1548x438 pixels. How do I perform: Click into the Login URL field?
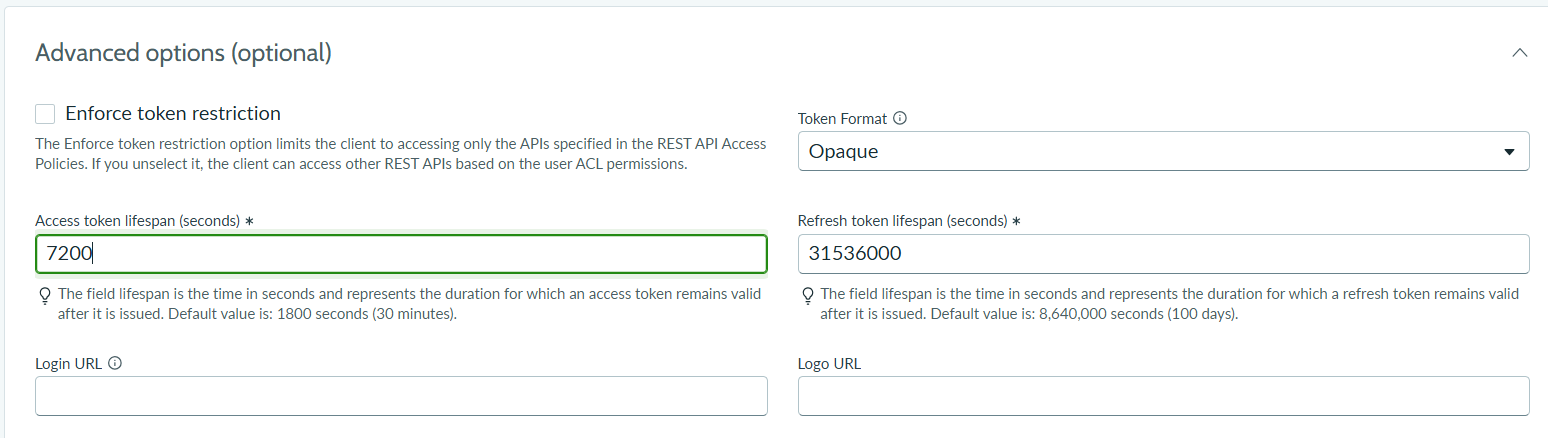401,396
